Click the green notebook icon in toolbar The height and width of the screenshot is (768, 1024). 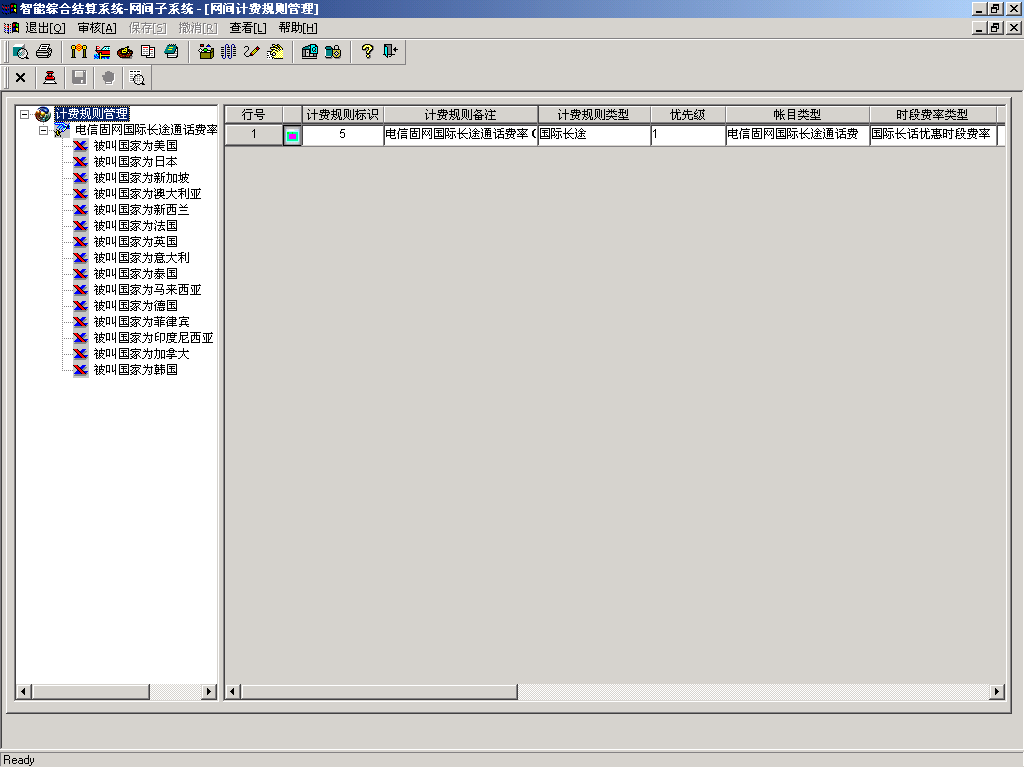(171, 52)
